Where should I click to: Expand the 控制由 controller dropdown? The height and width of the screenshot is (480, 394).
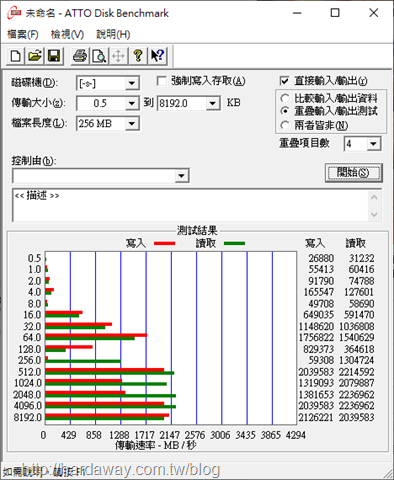(x=182, y=176)
